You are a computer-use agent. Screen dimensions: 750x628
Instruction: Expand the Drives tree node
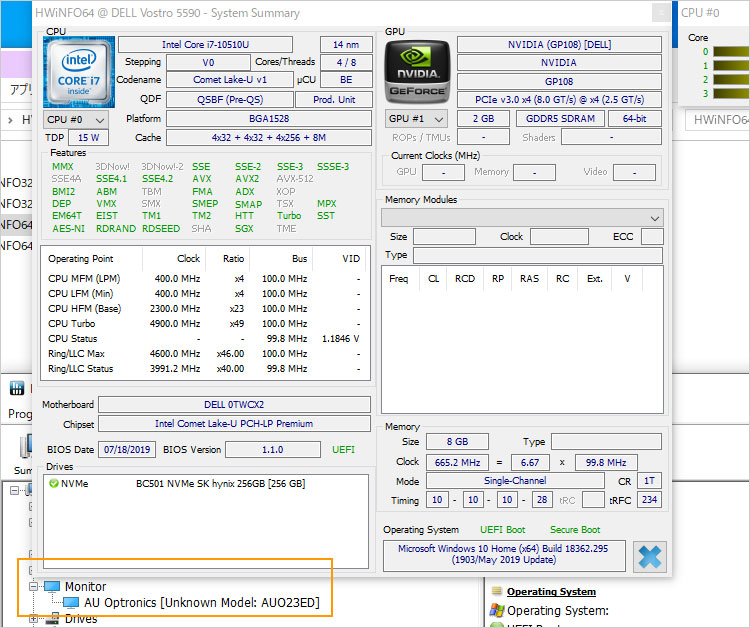33,619
